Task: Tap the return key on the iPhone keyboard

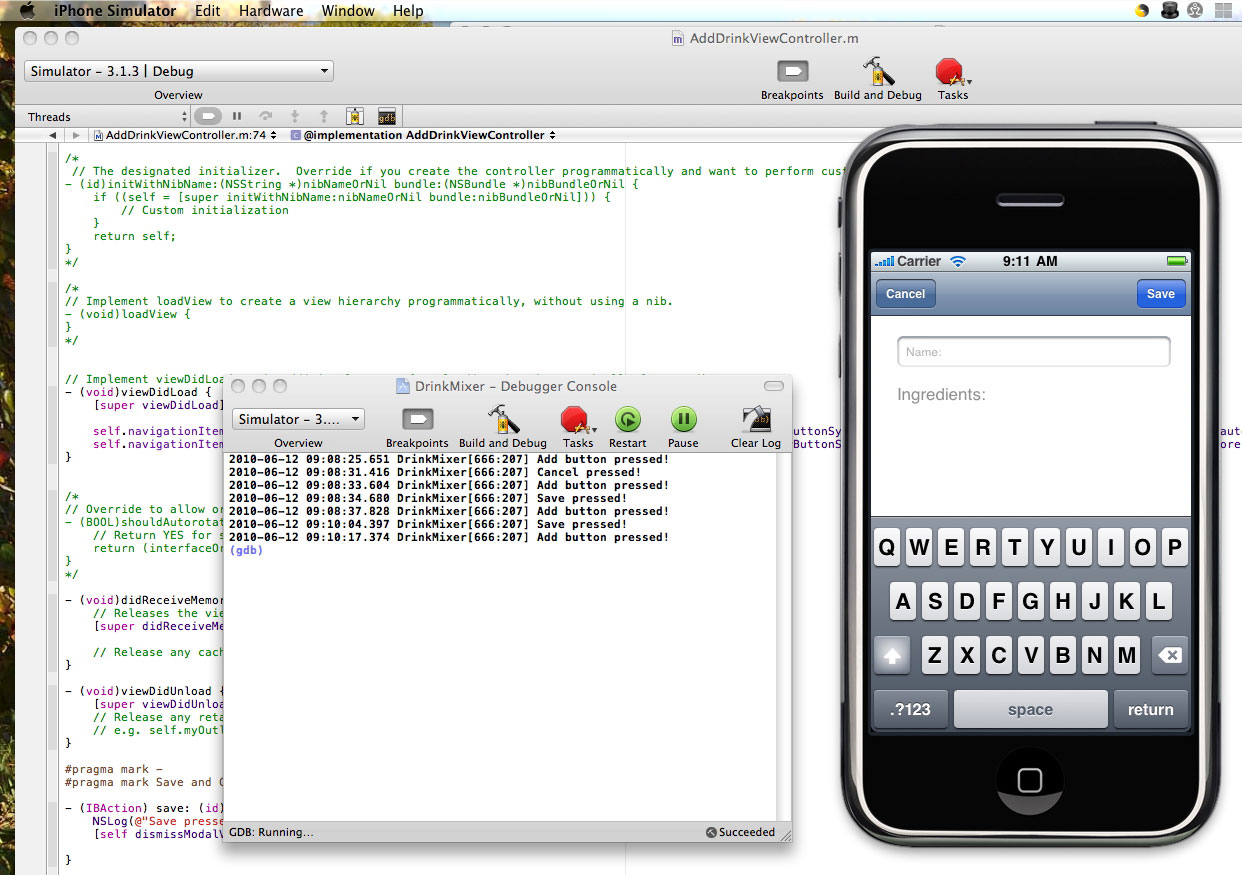Action: (1150, 709)
